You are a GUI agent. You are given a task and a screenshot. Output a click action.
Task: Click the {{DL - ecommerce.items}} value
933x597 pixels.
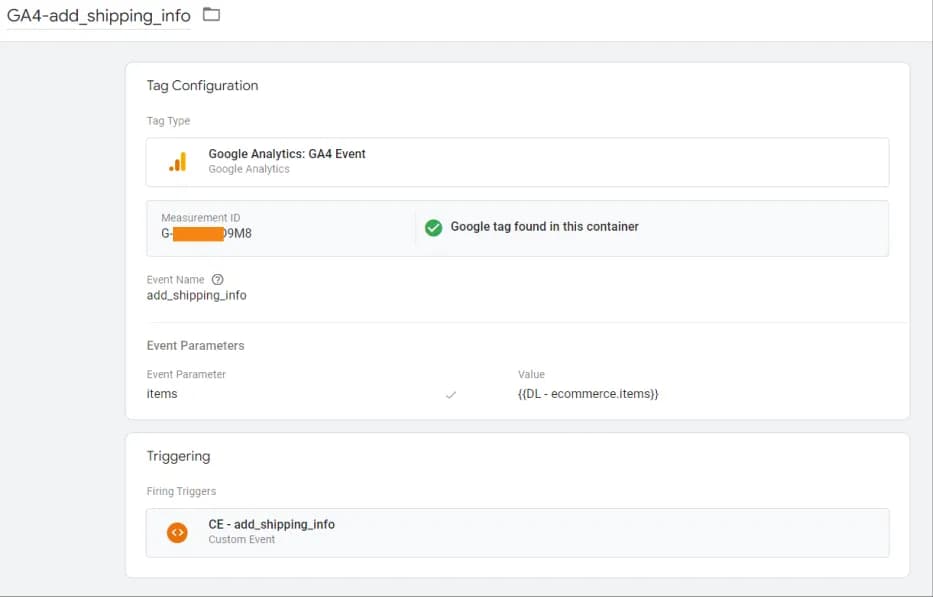(x=588, y=394)
